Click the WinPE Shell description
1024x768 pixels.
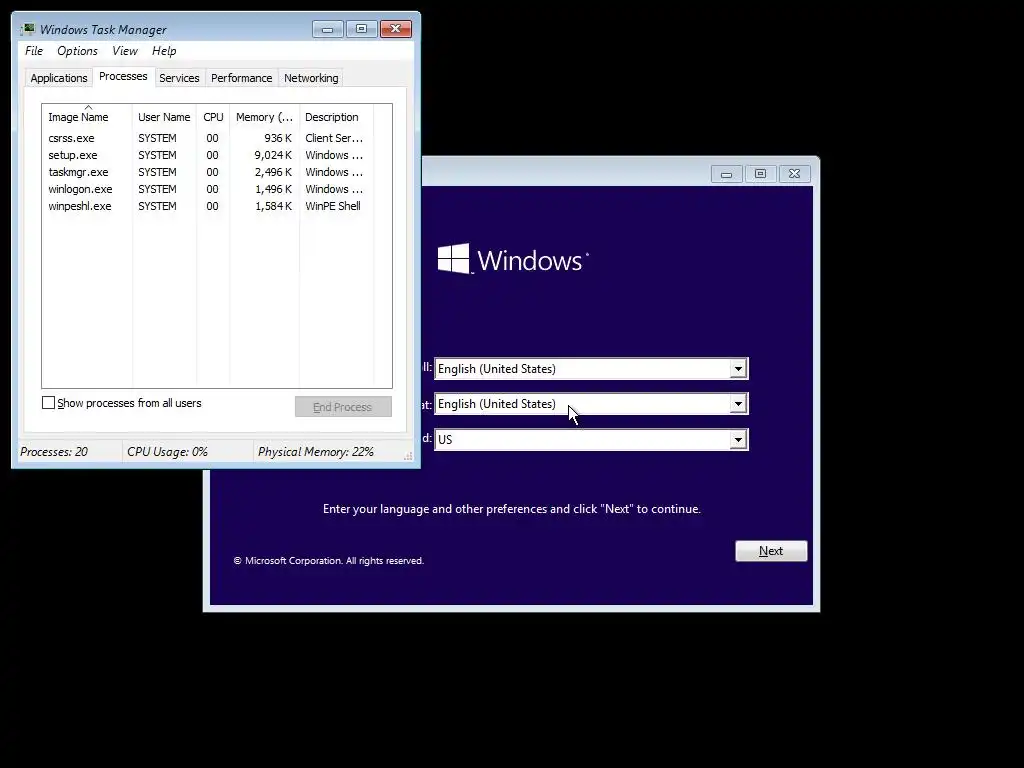click(x=332, y=206)
